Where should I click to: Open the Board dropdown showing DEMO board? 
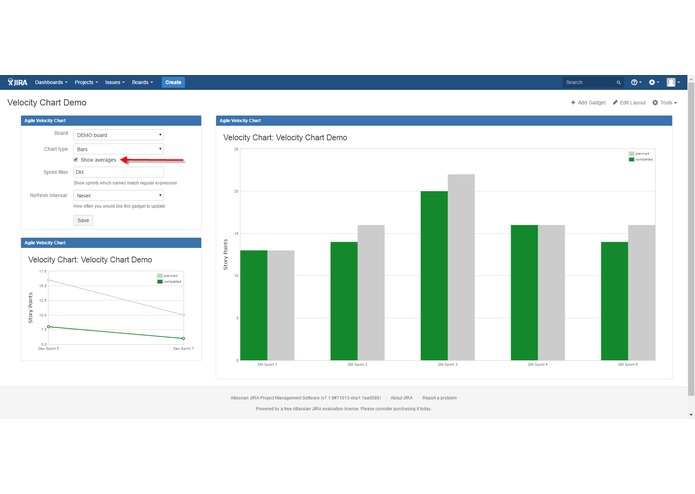[118, 135]
